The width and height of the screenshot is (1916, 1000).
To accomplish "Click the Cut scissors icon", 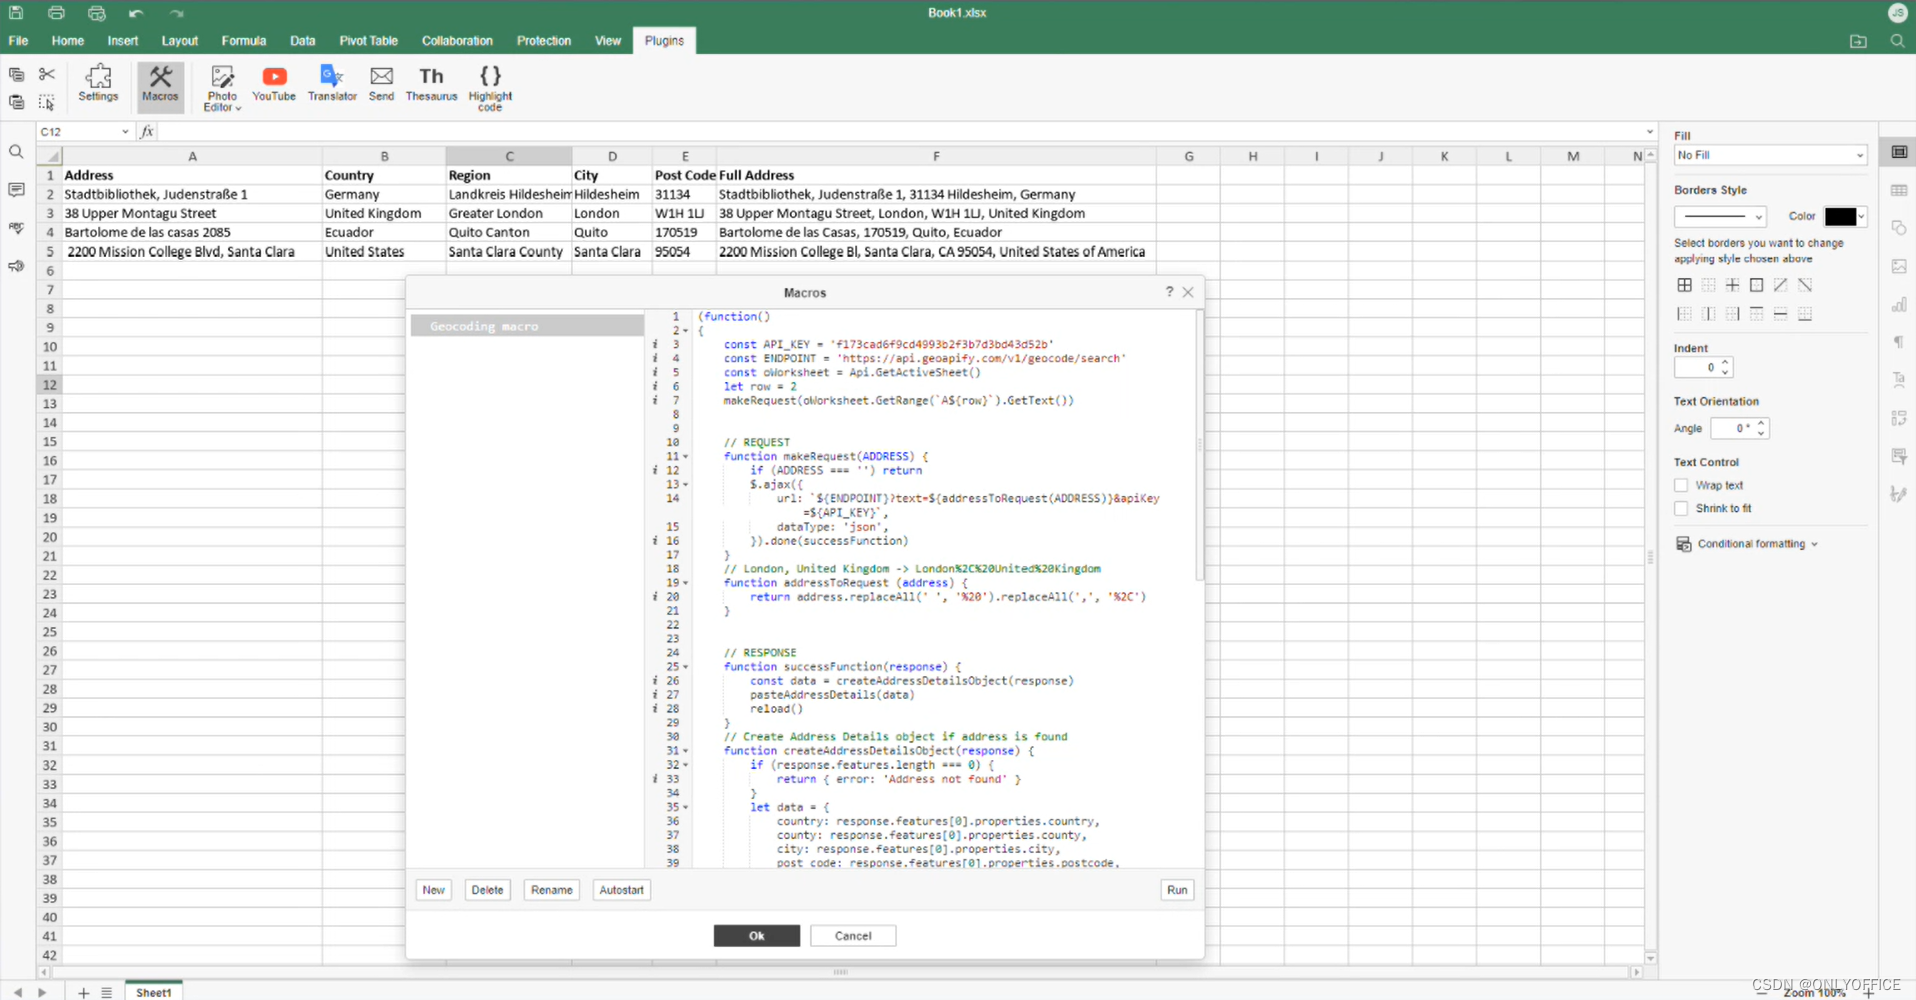I will [x=47, y=75].
